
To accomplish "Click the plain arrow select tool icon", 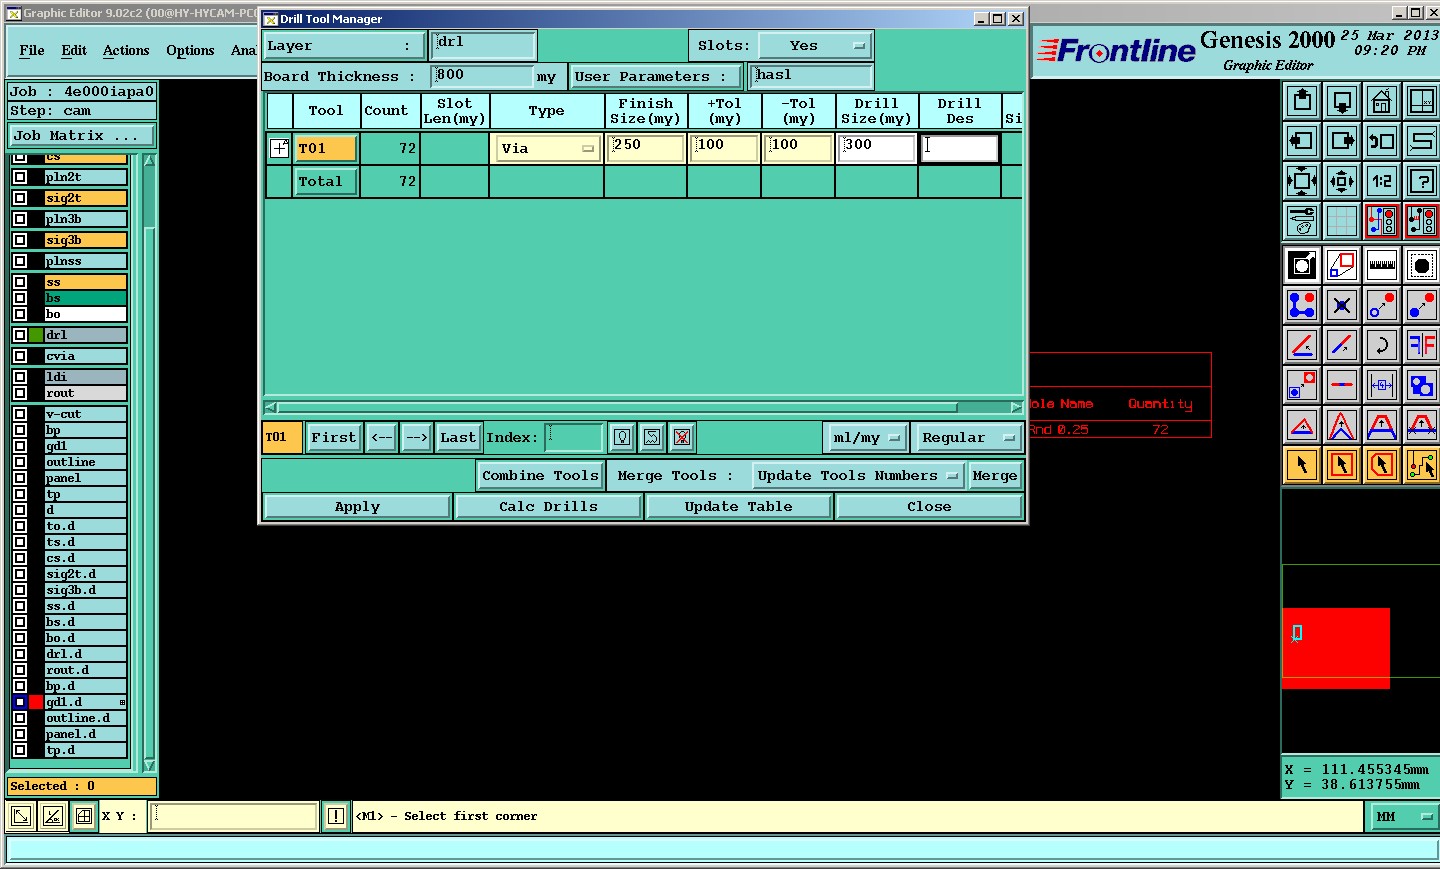I will click(1302, 465).
